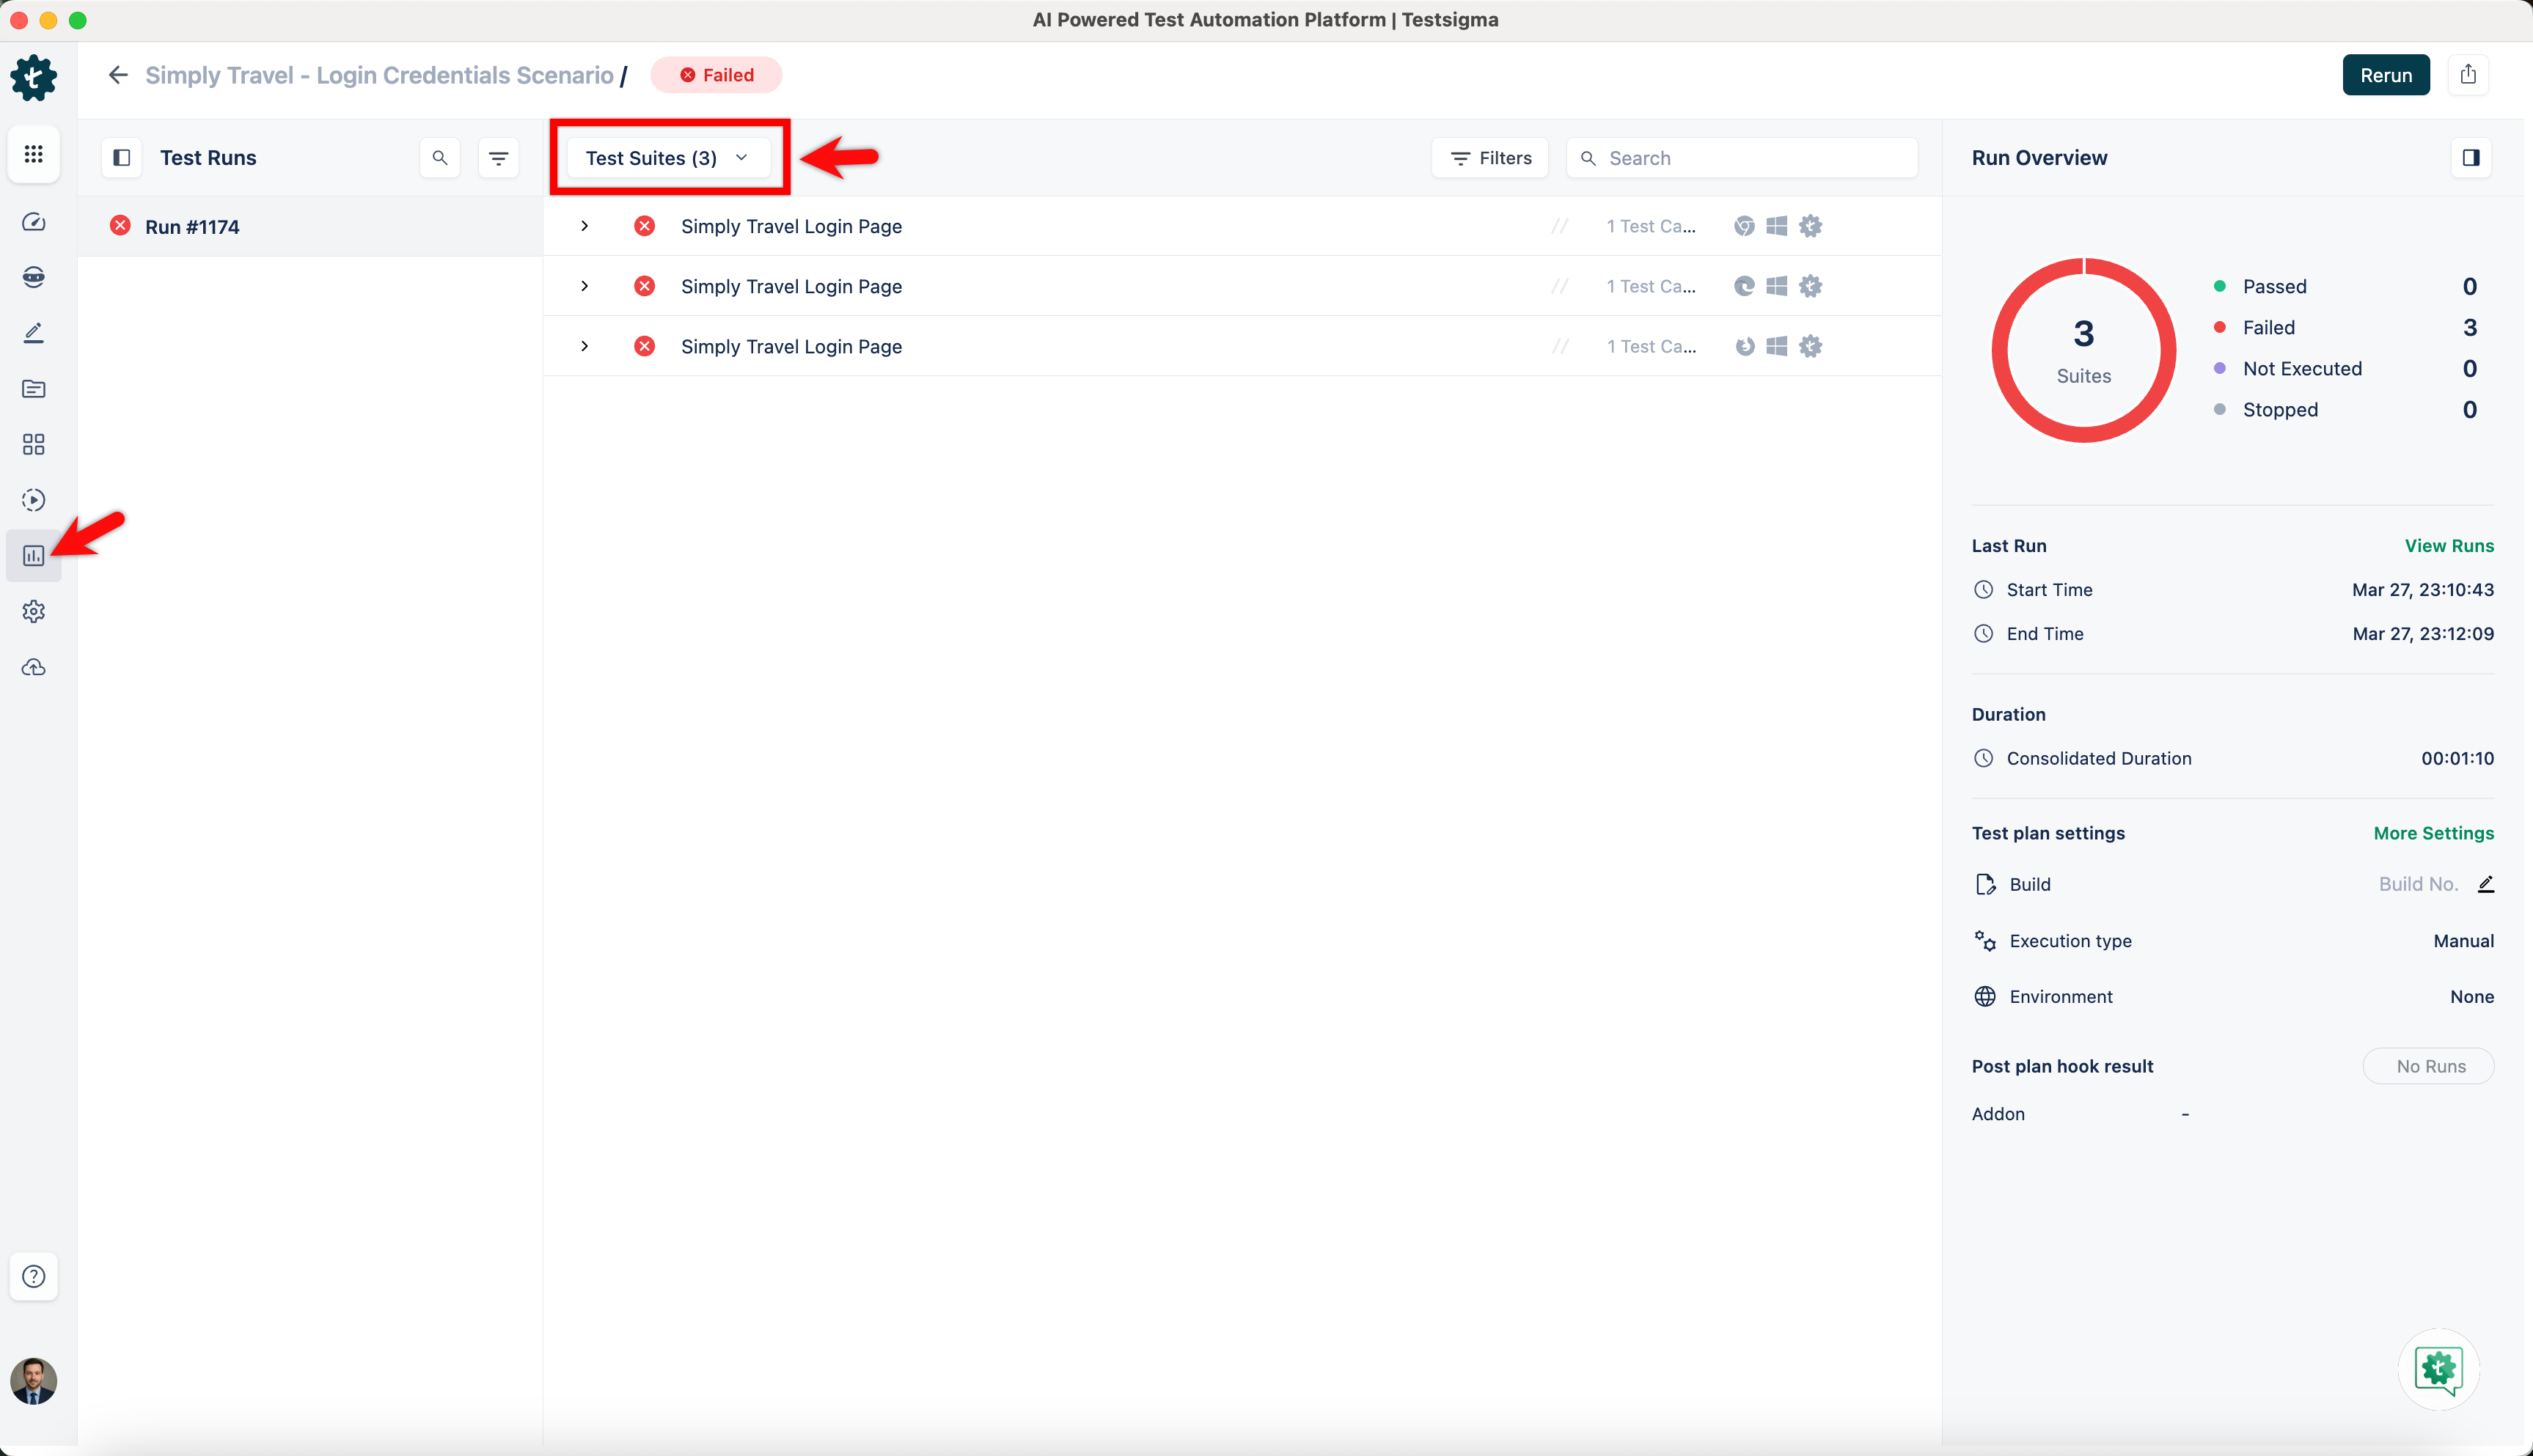Screen dimensions: 2533x1456
Task: Toggle the Test Runs filter icon
Action: pos(498,158)
